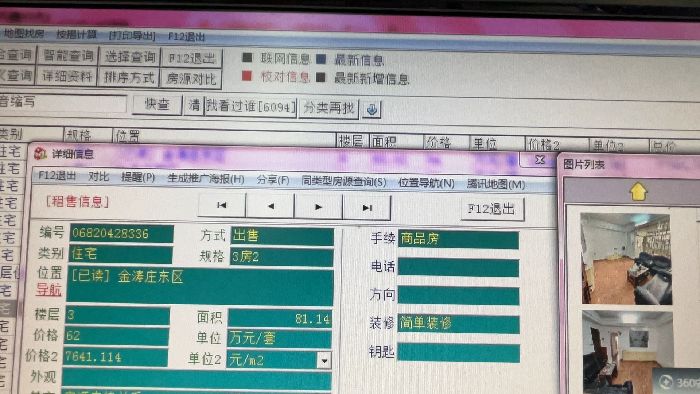Open the 生成推广海报(H) menu
Image resolution: width=700 pixels, height=394 pixels.
206,179
